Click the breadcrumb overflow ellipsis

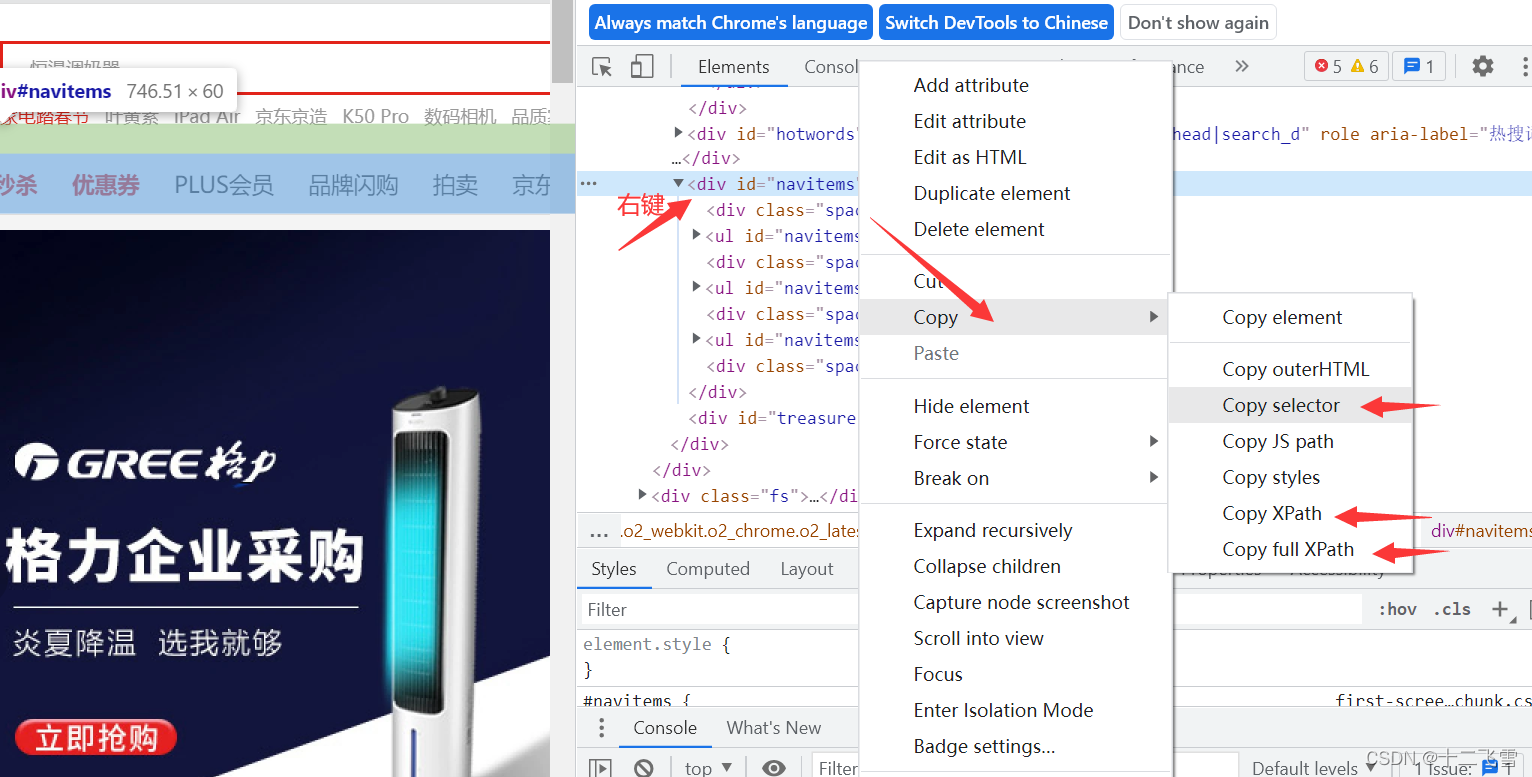599,531
